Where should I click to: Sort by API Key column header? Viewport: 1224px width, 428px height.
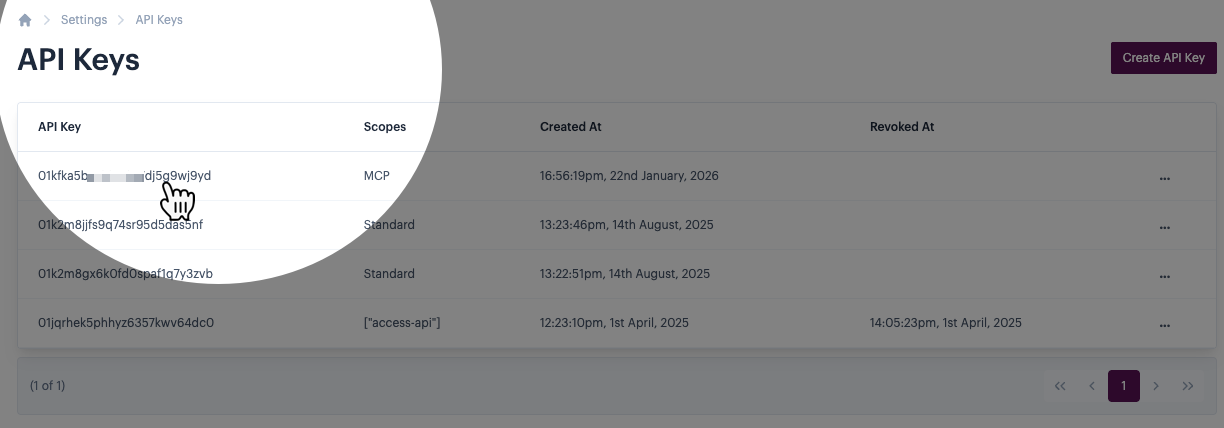59,127
